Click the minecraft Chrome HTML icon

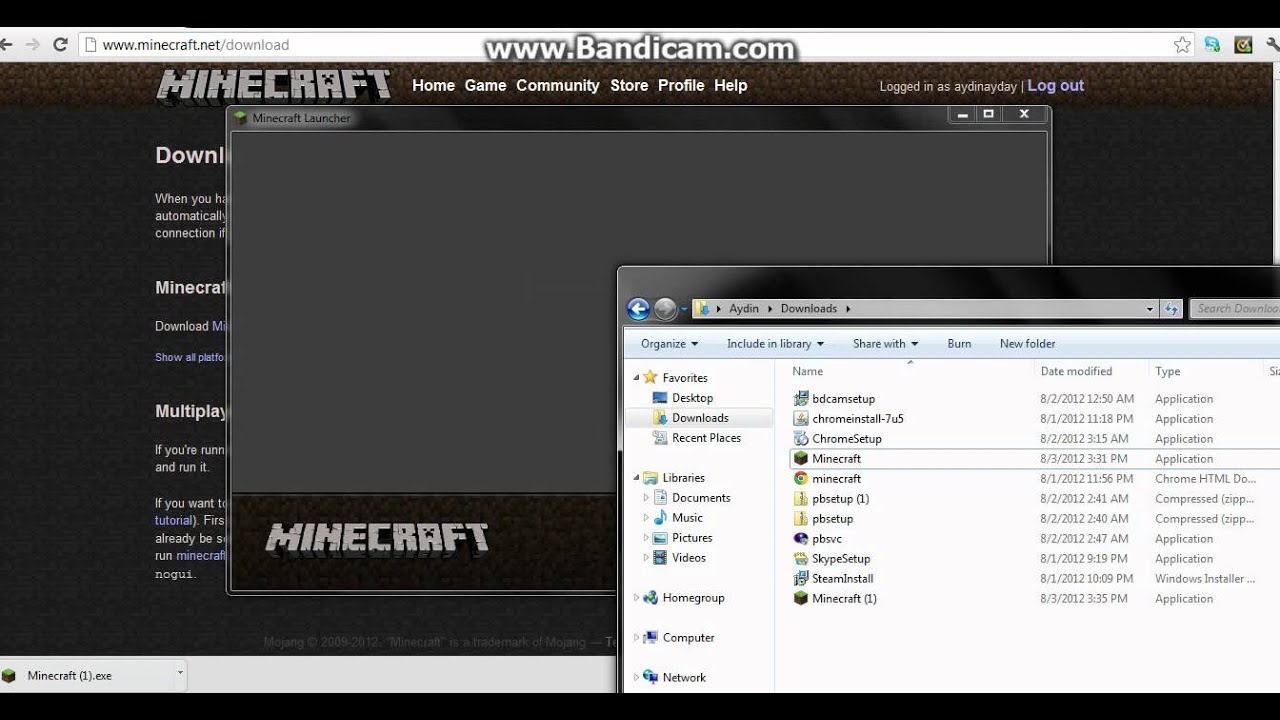[x=800, y=479]
